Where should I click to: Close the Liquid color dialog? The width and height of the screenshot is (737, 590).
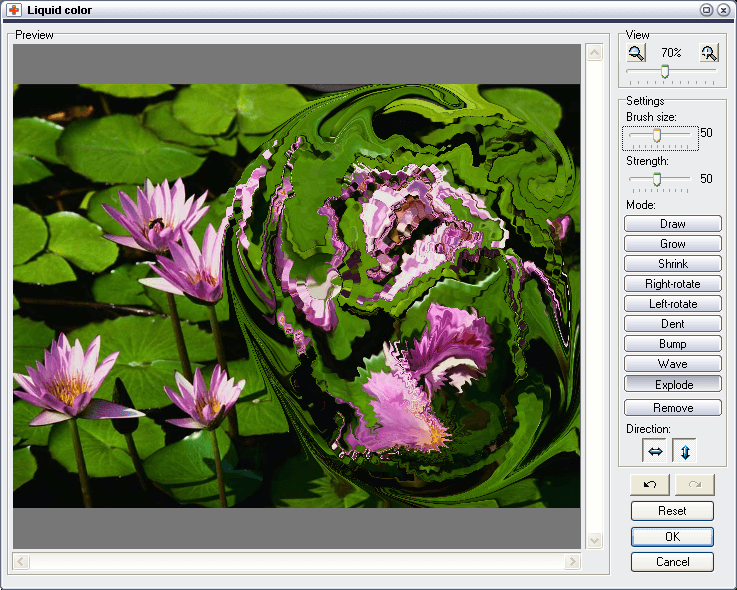[x=724, y=10]
